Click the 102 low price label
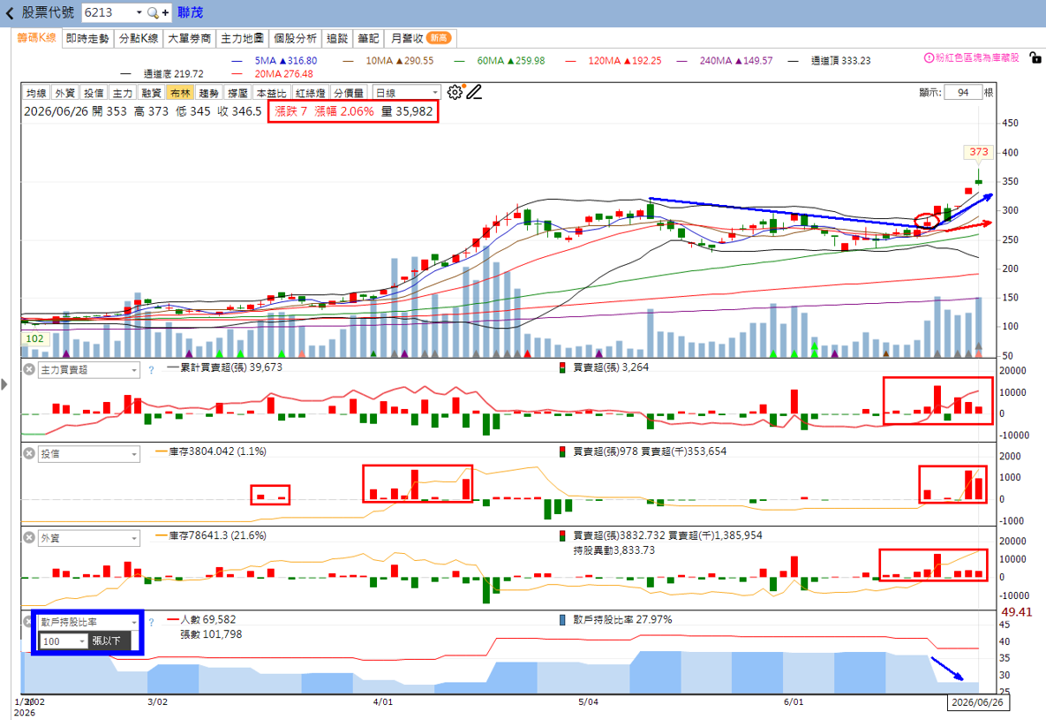 click(x=35, y=338)
